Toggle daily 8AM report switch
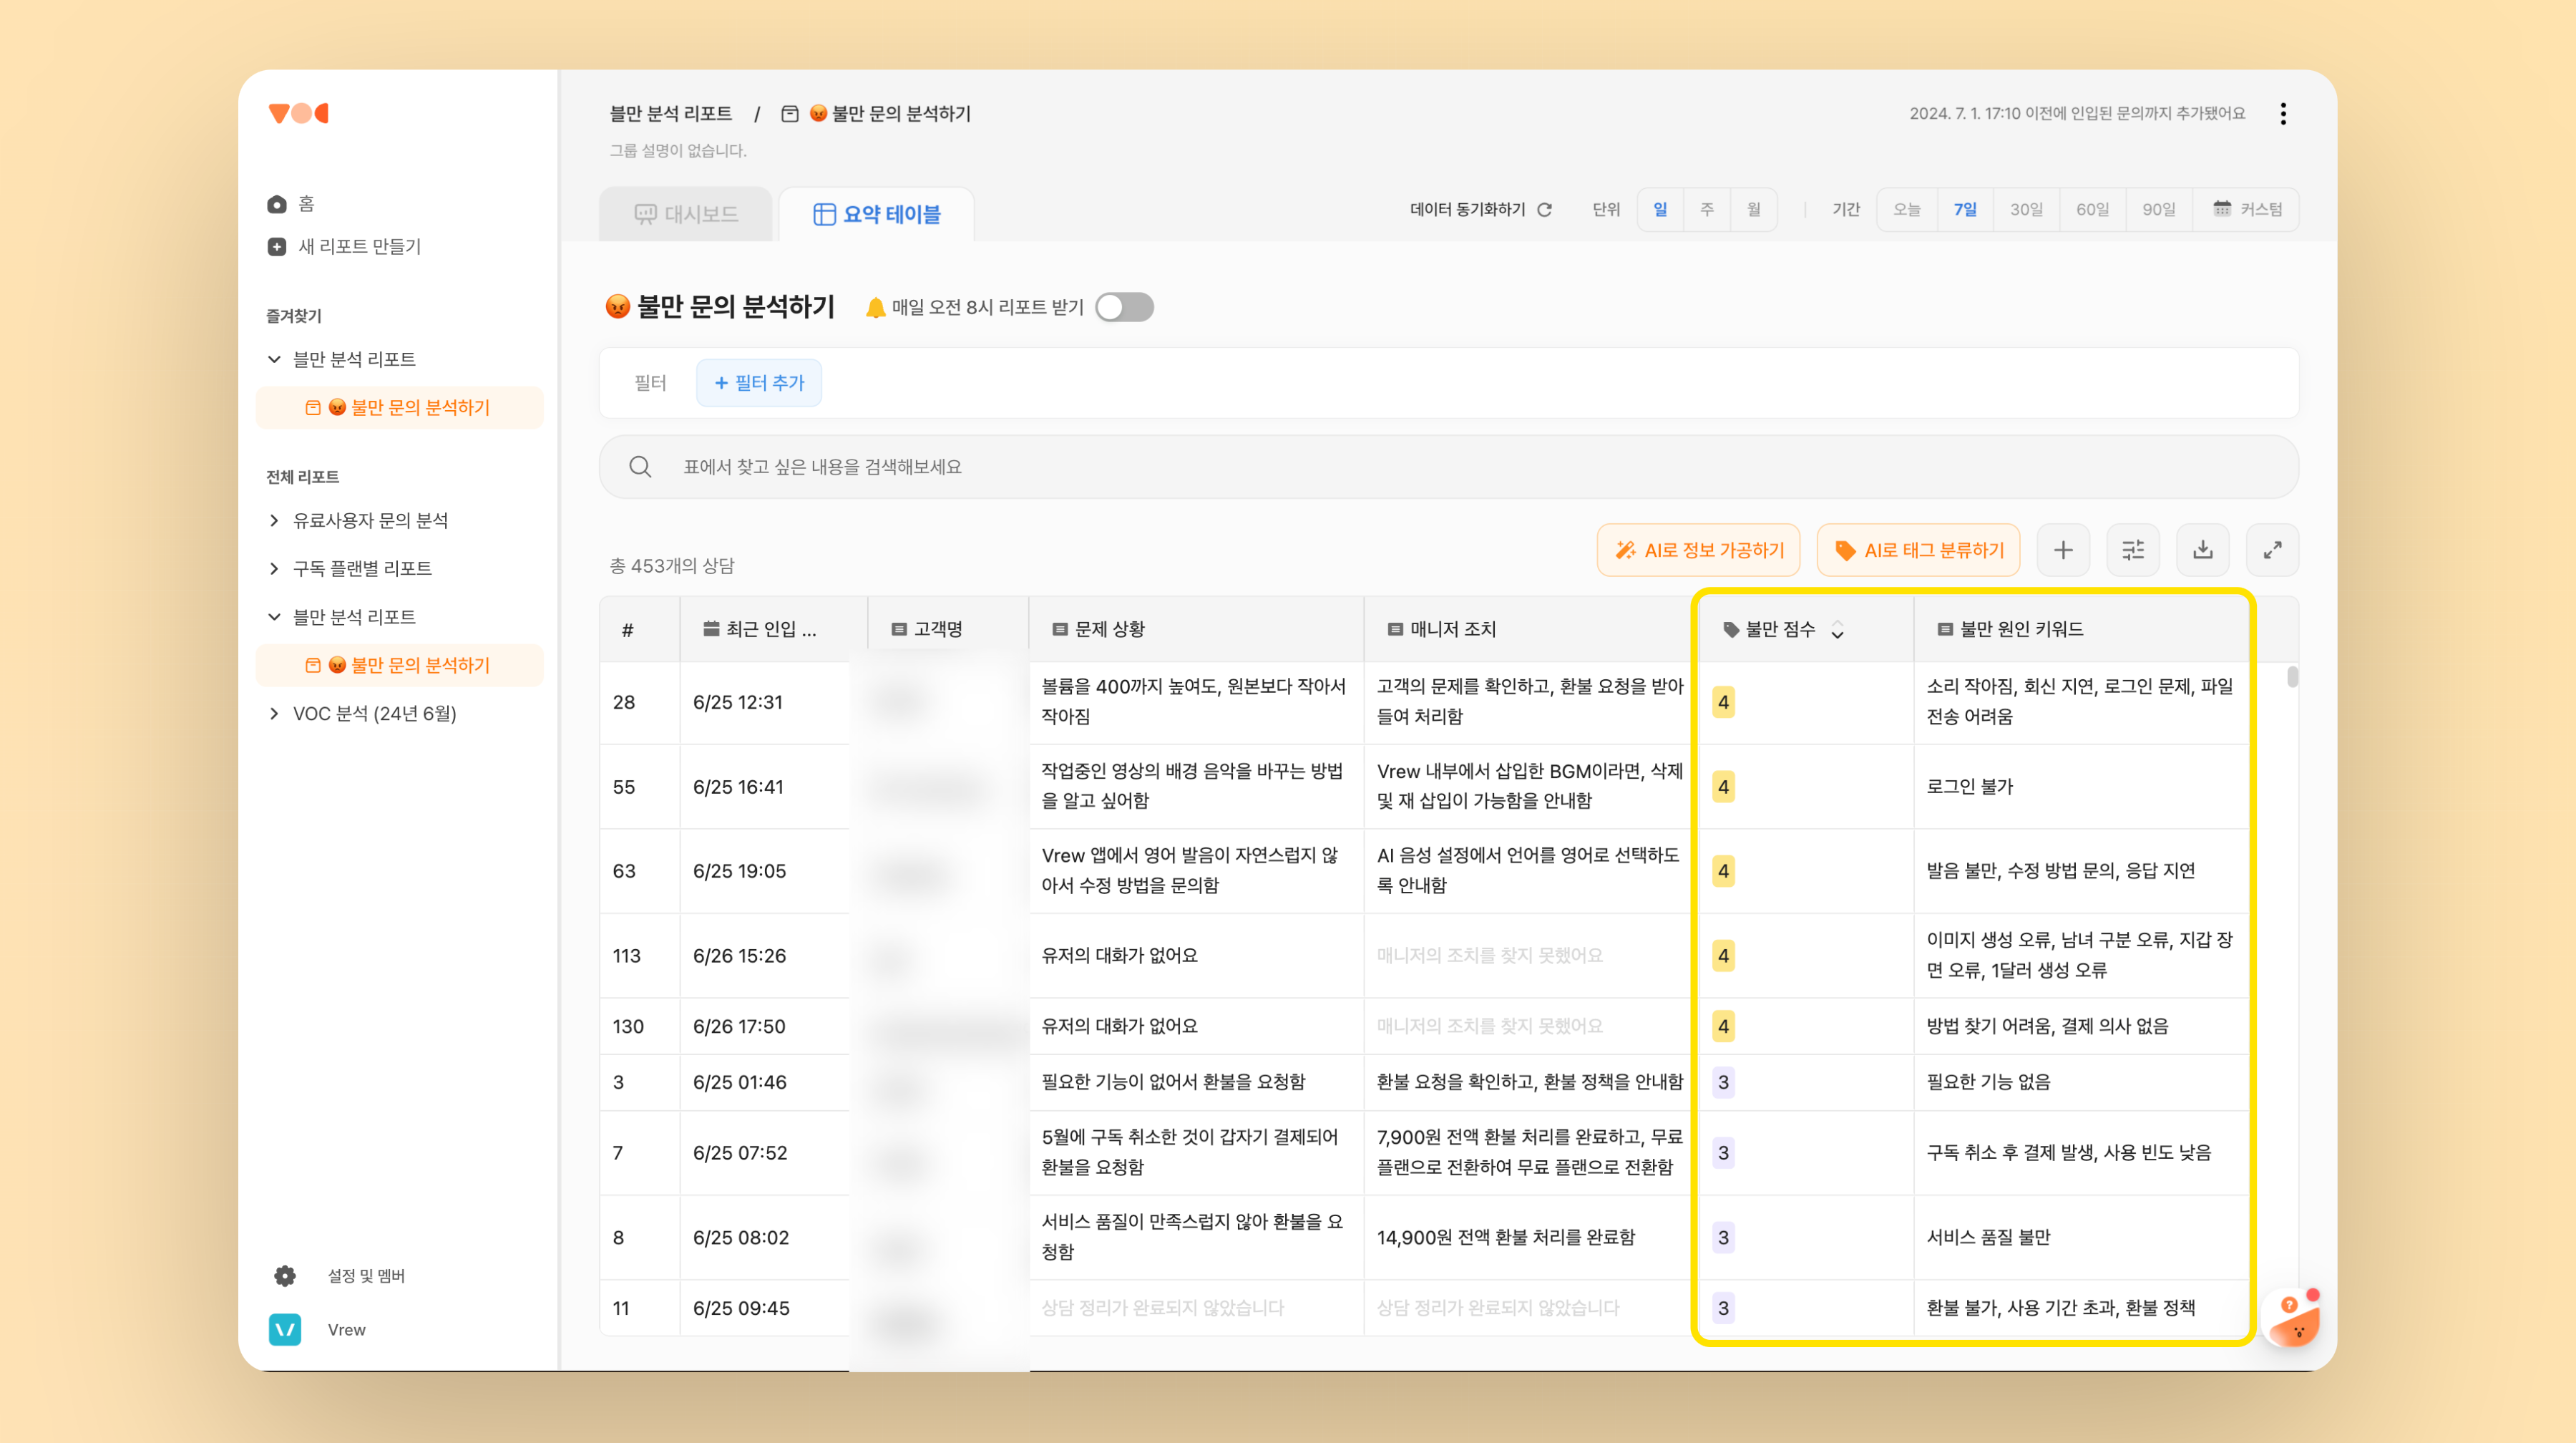Image resolution: width=2576 pixels, height=1443 pixels. (1124, 307)
